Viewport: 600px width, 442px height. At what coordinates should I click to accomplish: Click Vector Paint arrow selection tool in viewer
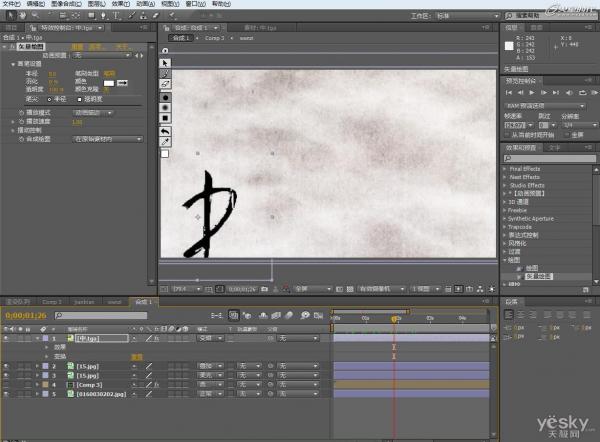tap(165, 63)
